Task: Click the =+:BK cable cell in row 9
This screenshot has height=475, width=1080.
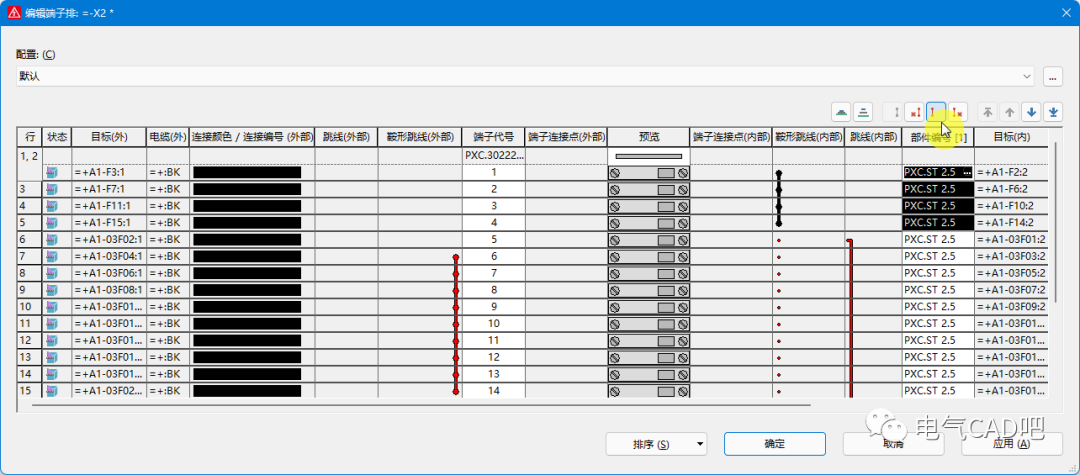Action: coord(168,290)
